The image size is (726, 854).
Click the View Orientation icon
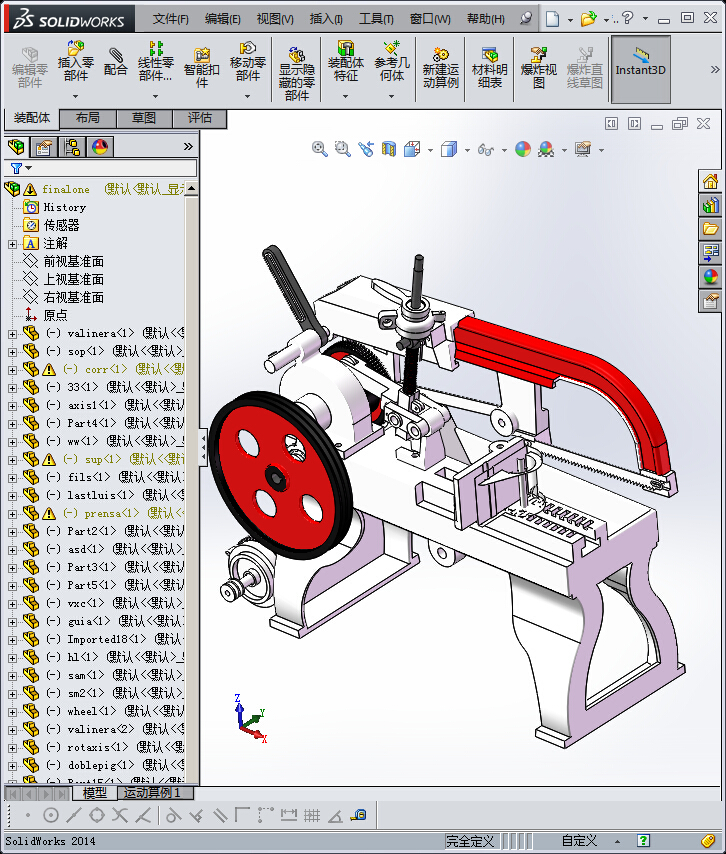pos(412,149)
